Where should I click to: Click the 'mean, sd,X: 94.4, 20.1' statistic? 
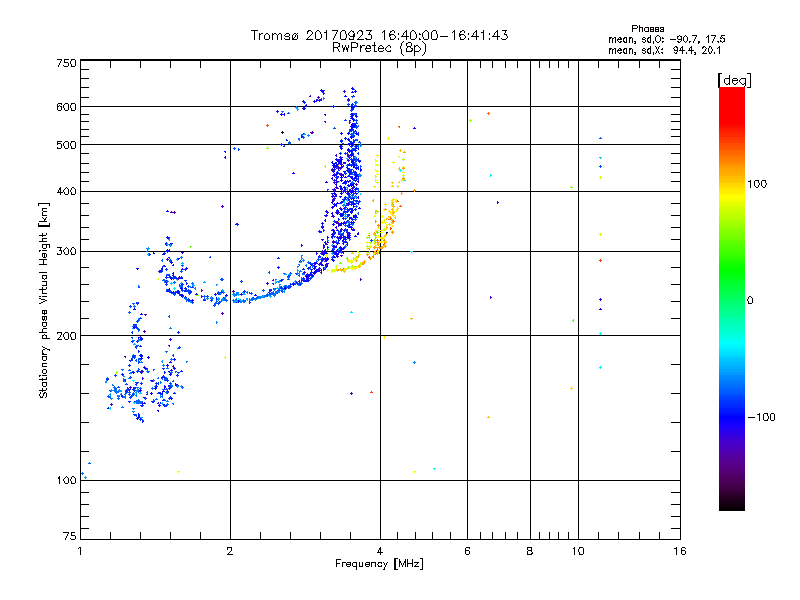coord(664,51)
